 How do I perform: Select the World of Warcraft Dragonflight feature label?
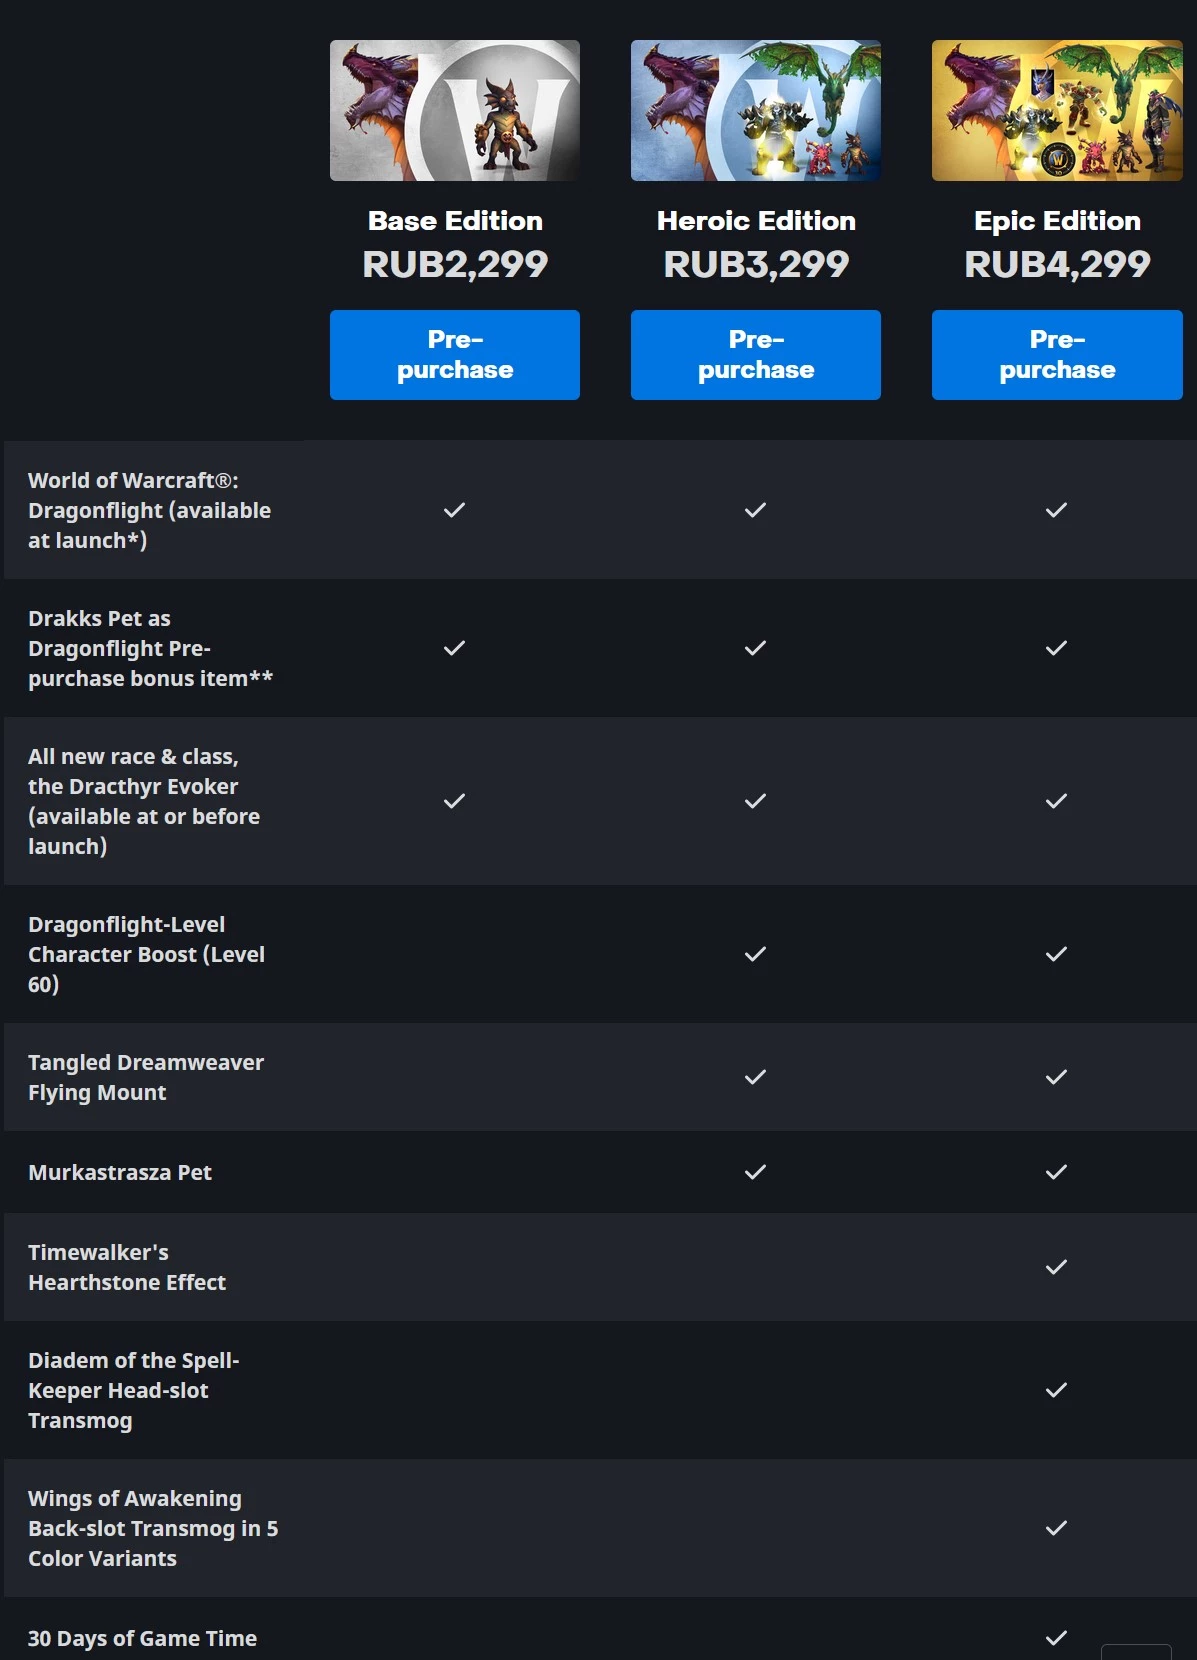pos(150,510)
